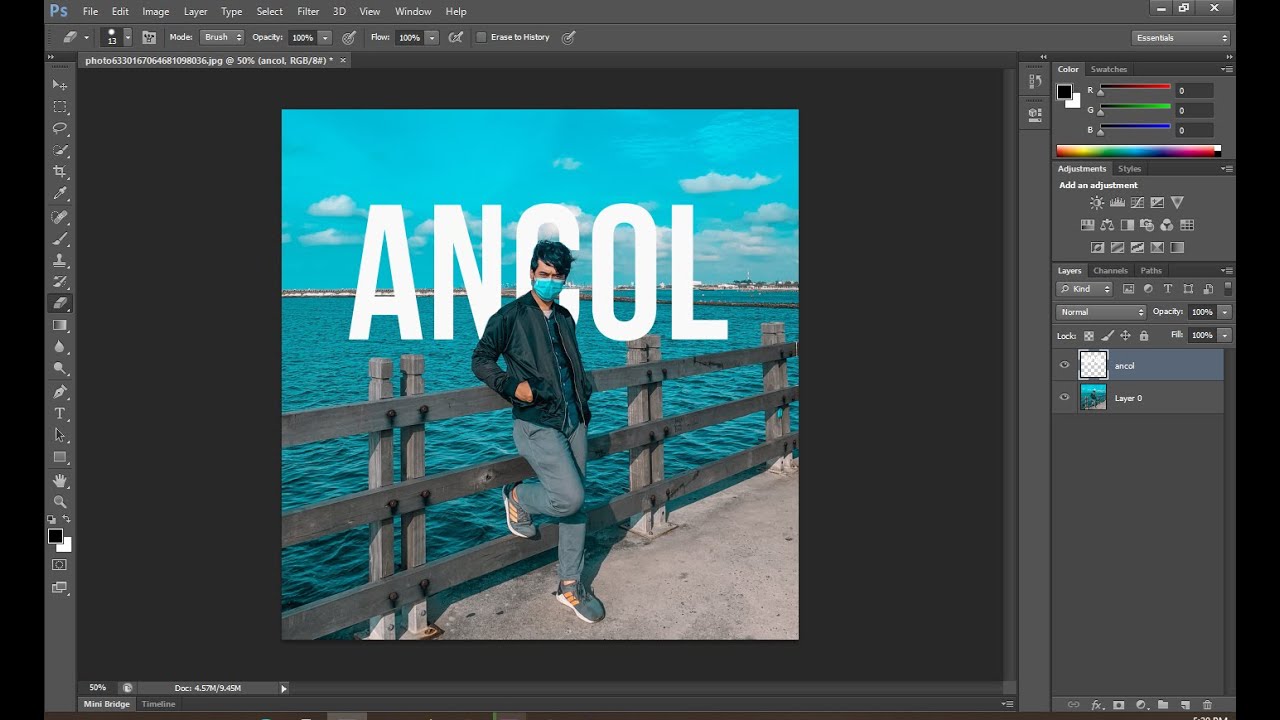Screen dimensions: 1280x720
Task: Select the History Brush tool
Action: point(60,282)
